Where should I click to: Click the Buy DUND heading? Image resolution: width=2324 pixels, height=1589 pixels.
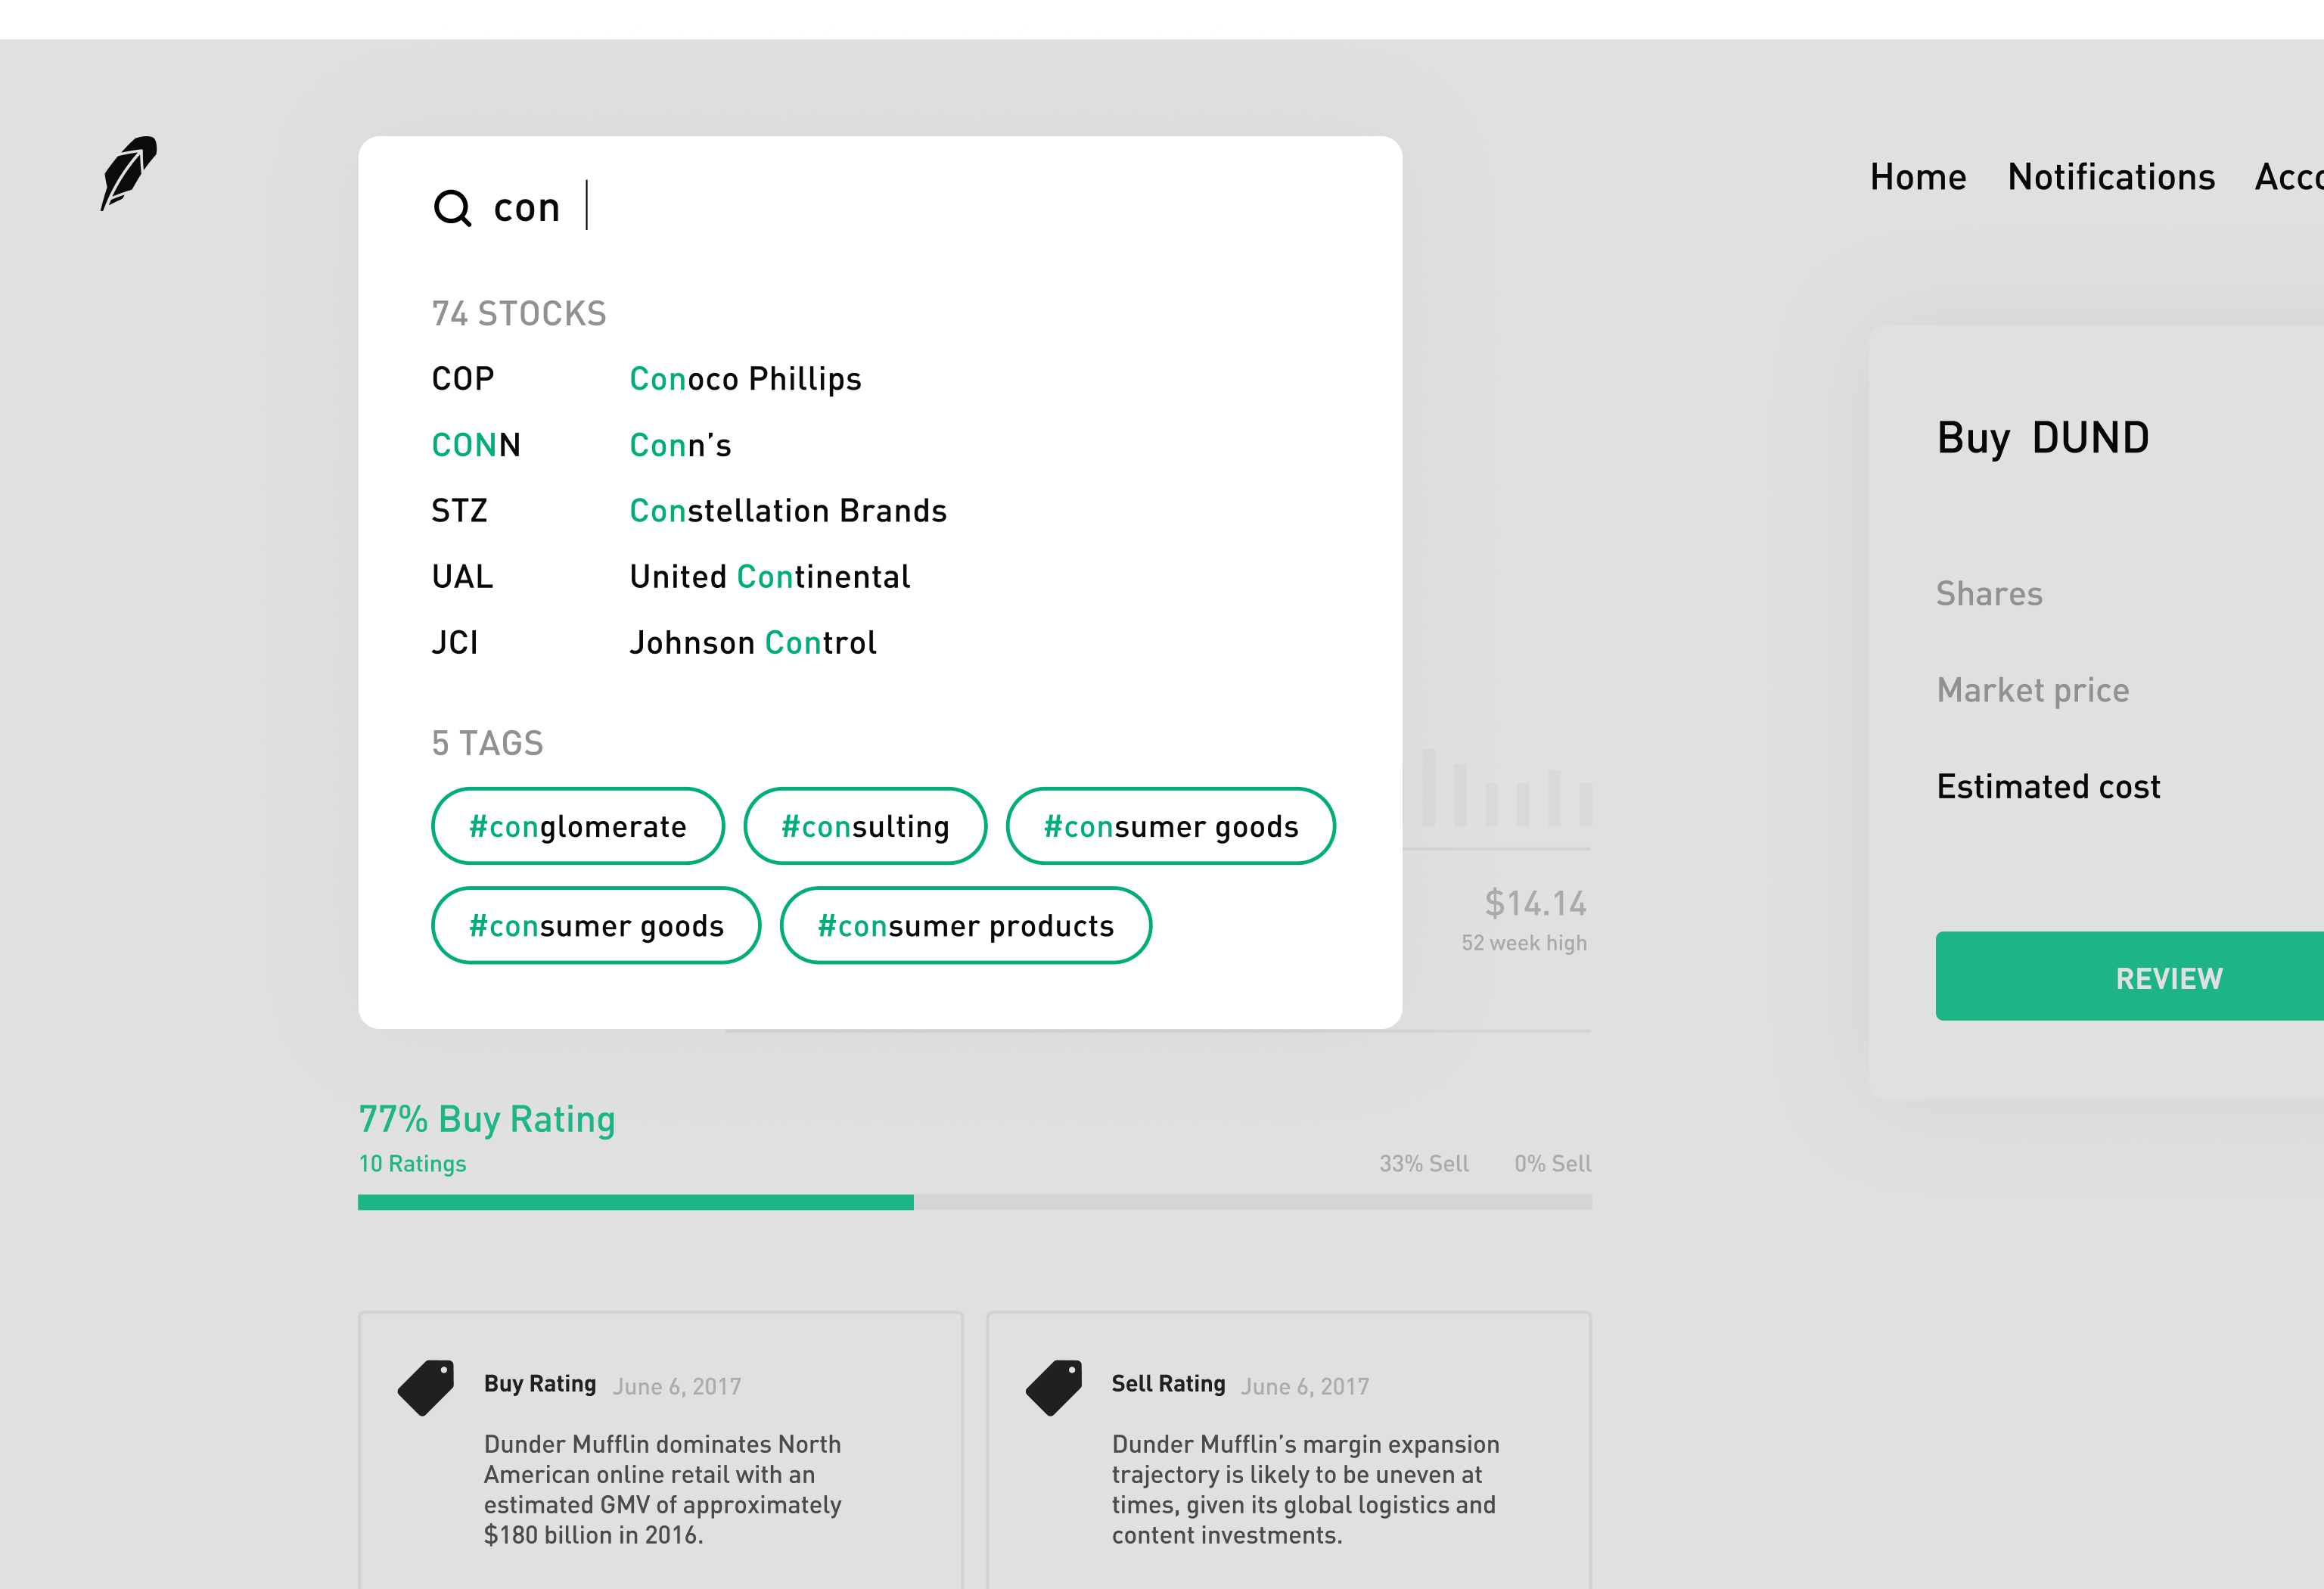coord(2043,438)
